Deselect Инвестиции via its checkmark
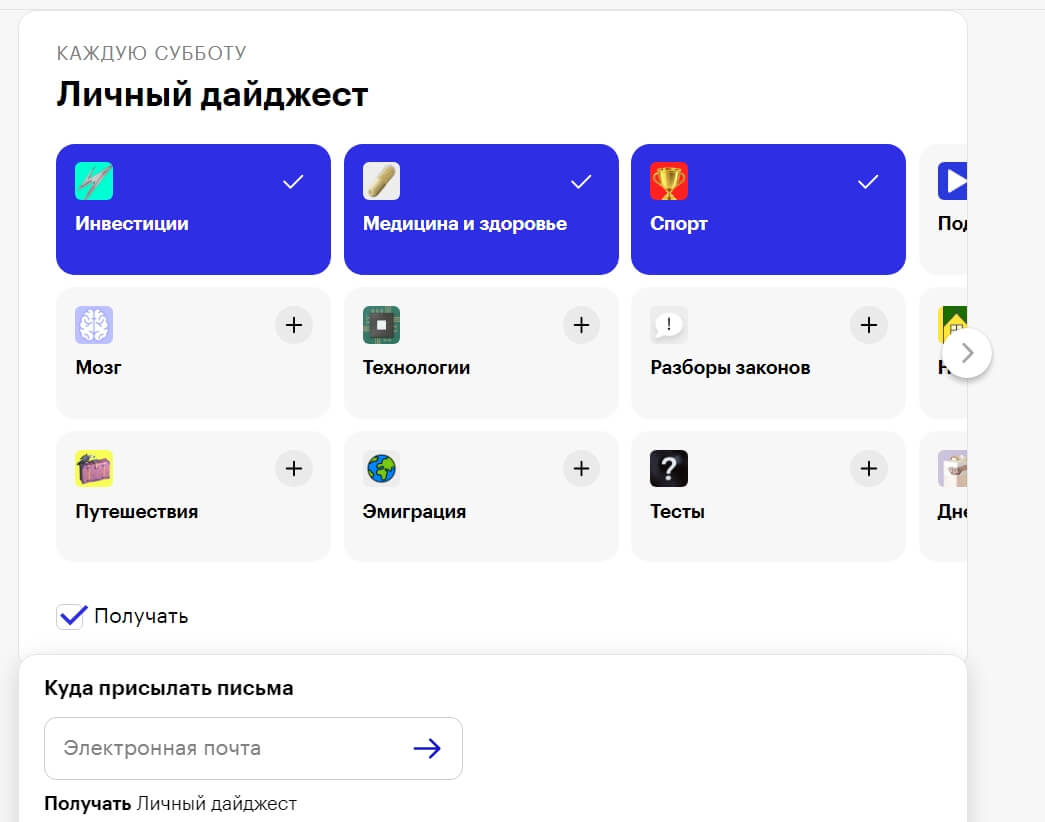The image size is (1045, 822). (293, 181)
